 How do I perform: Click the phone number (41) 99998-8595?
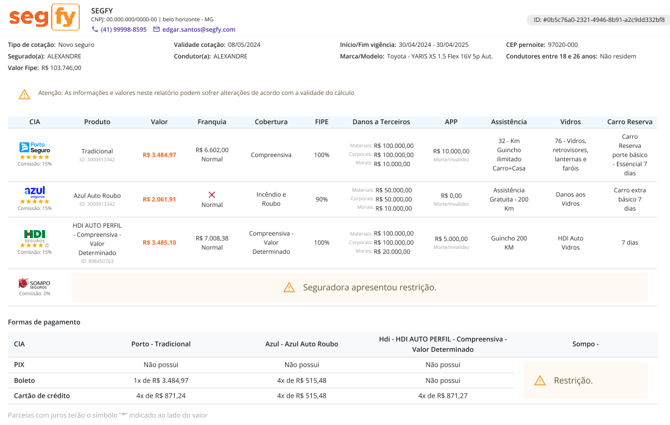coord(123,29)
